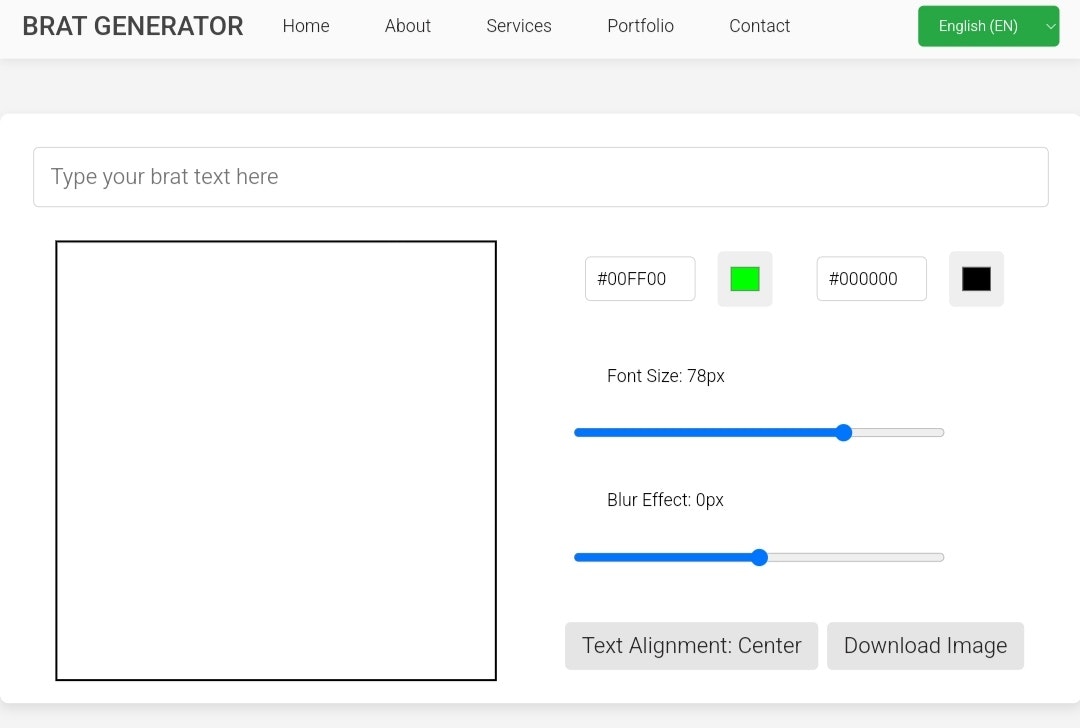Toggle Text Alignment from Center
The height and width of the screenshot is (728, 1080).
point(691,645)
